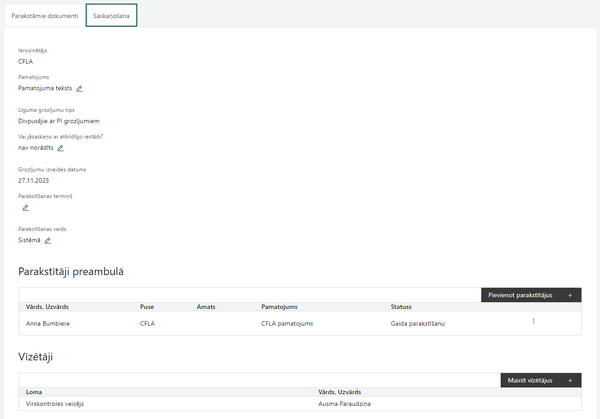The height and width of the screenshot is (419, 600).
Task: Sort by Vārds, Uzvārds column in signers table
Action: click(47, 307)
